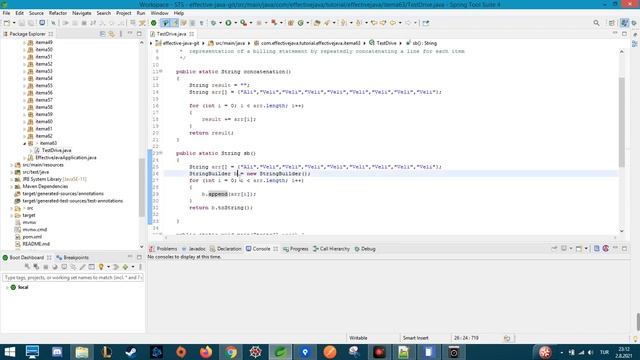The height and width of the screenshot is (360, 640).
Task: Click sb() : String breadcrumb segment
Action: click(422, 43)
